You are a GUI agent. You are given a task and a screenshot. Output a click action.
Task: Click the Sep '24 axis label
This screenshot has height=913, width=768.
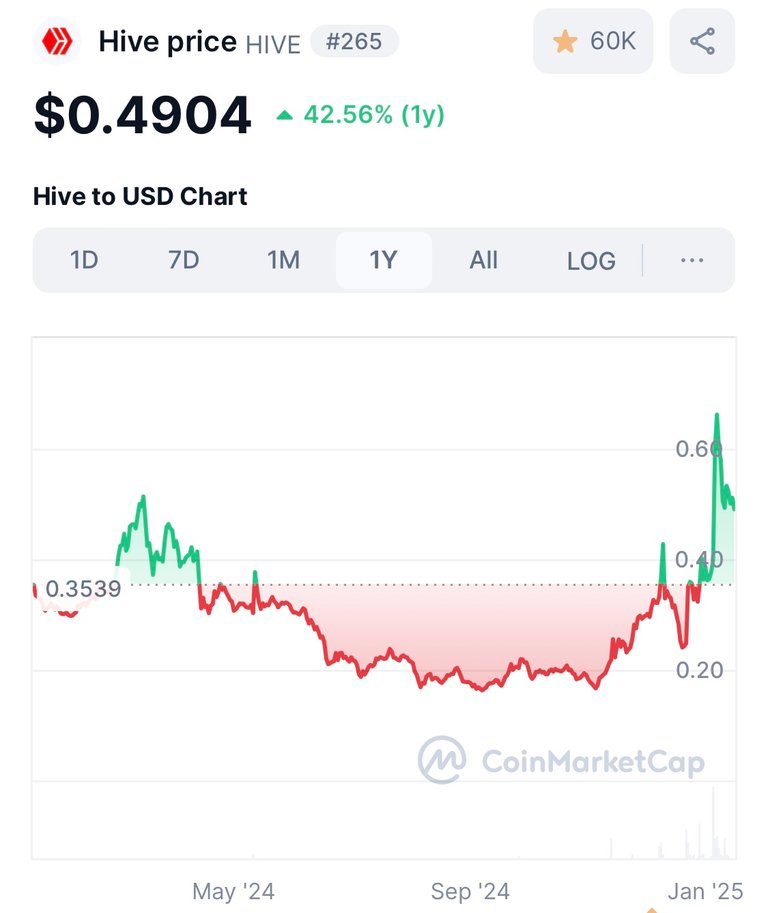tap(470, 891)
